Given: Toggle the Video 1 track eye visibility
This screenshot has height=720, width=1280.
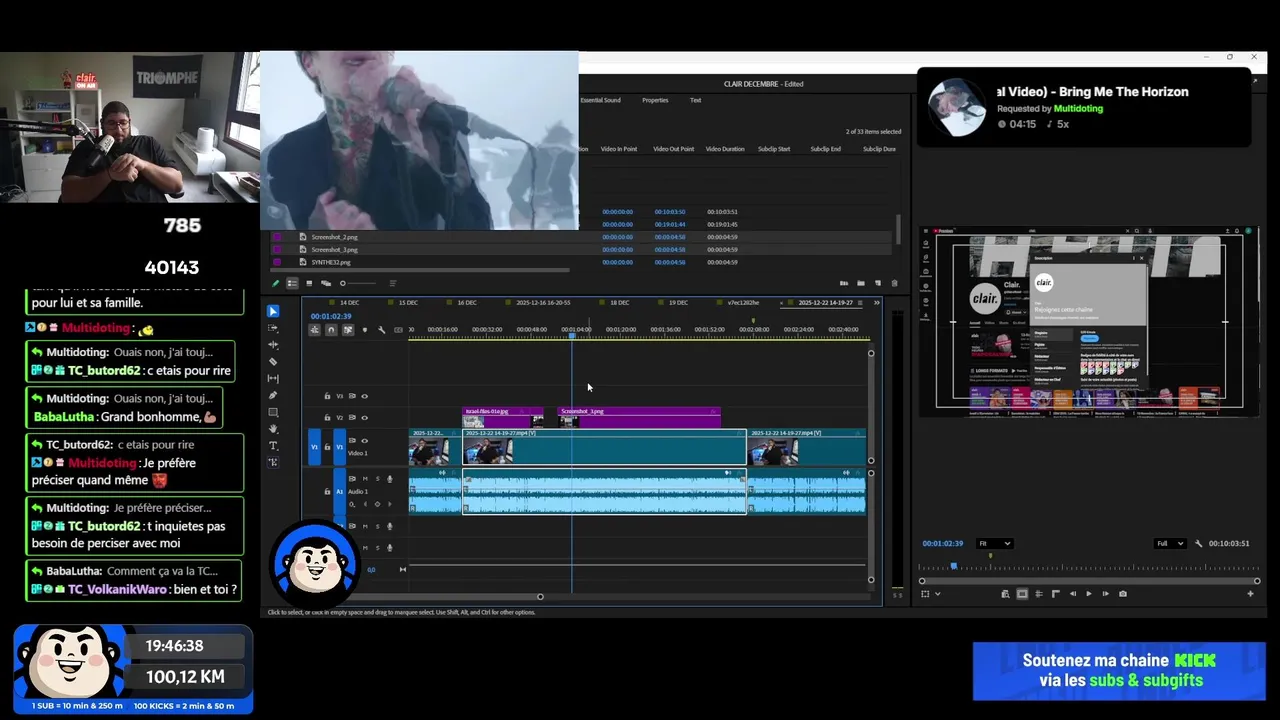Looking at the screenshot, I should [x=364, y=441].
